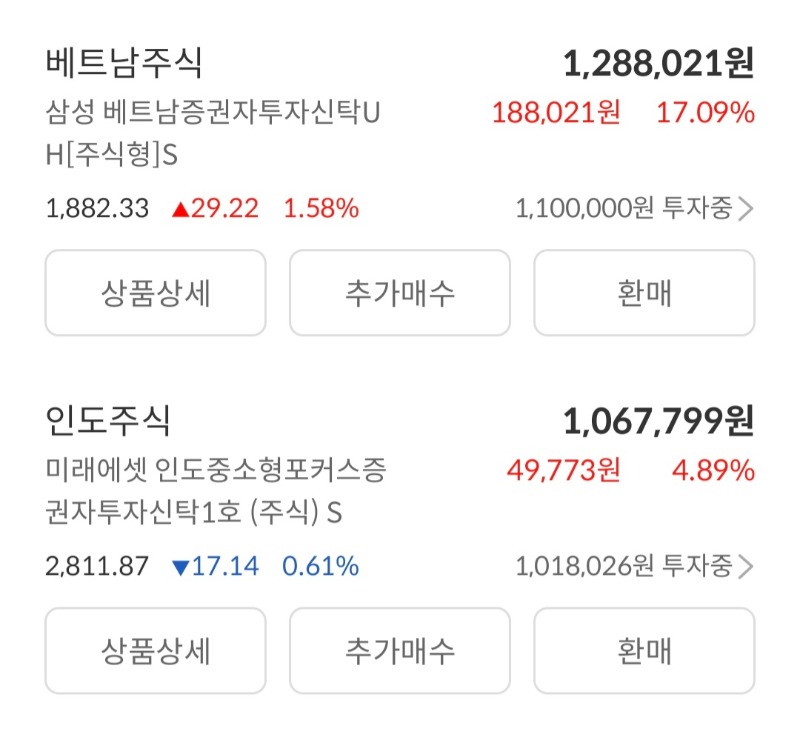Select the 인도주식 heading
800x746 pixels.
tap(108, 421)
